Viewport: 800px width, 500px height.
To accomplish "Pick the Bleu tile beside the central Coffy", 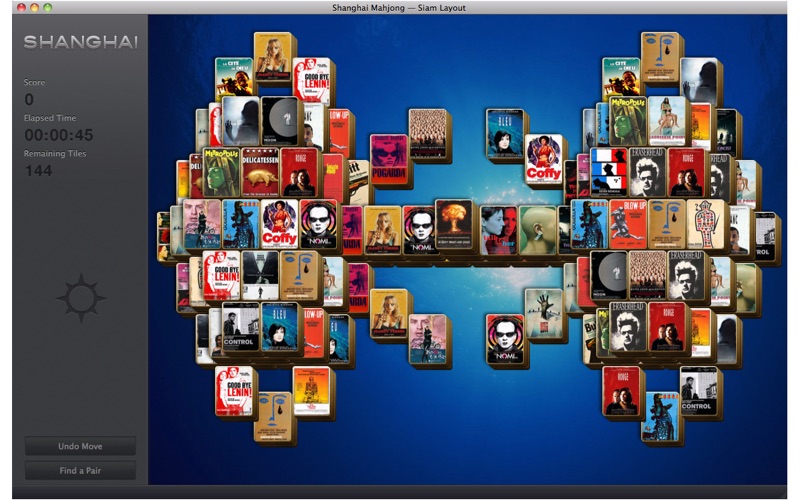I will coord(505,134).
